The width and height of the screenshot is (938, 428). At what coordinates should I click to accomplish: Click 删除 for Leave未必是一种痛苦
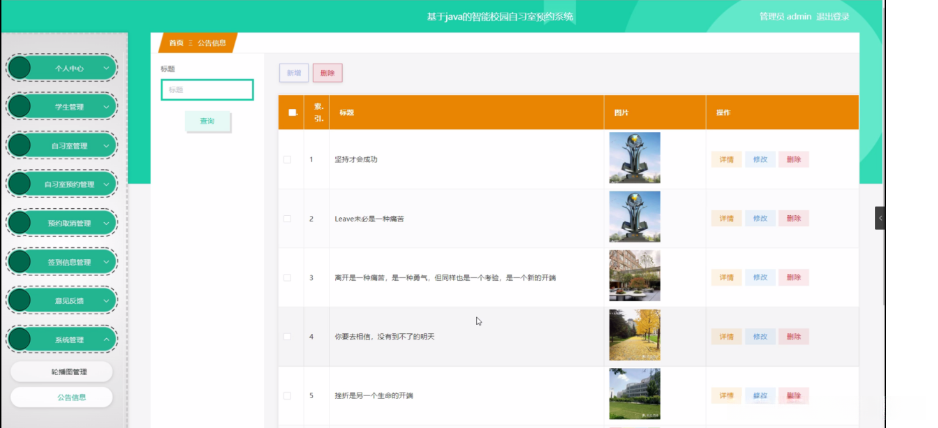click(x=794, y=218)
